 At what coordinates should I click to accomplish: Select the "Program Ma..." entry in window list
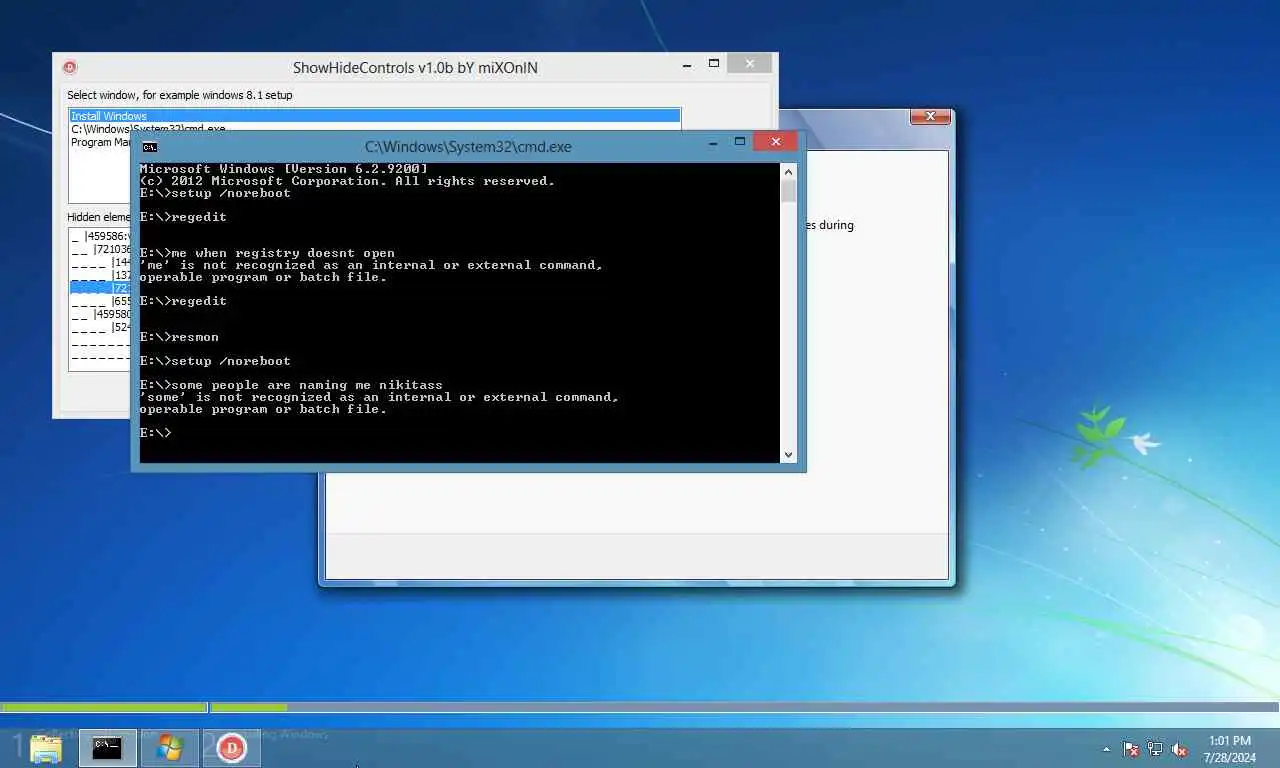[x=100, y=142]
